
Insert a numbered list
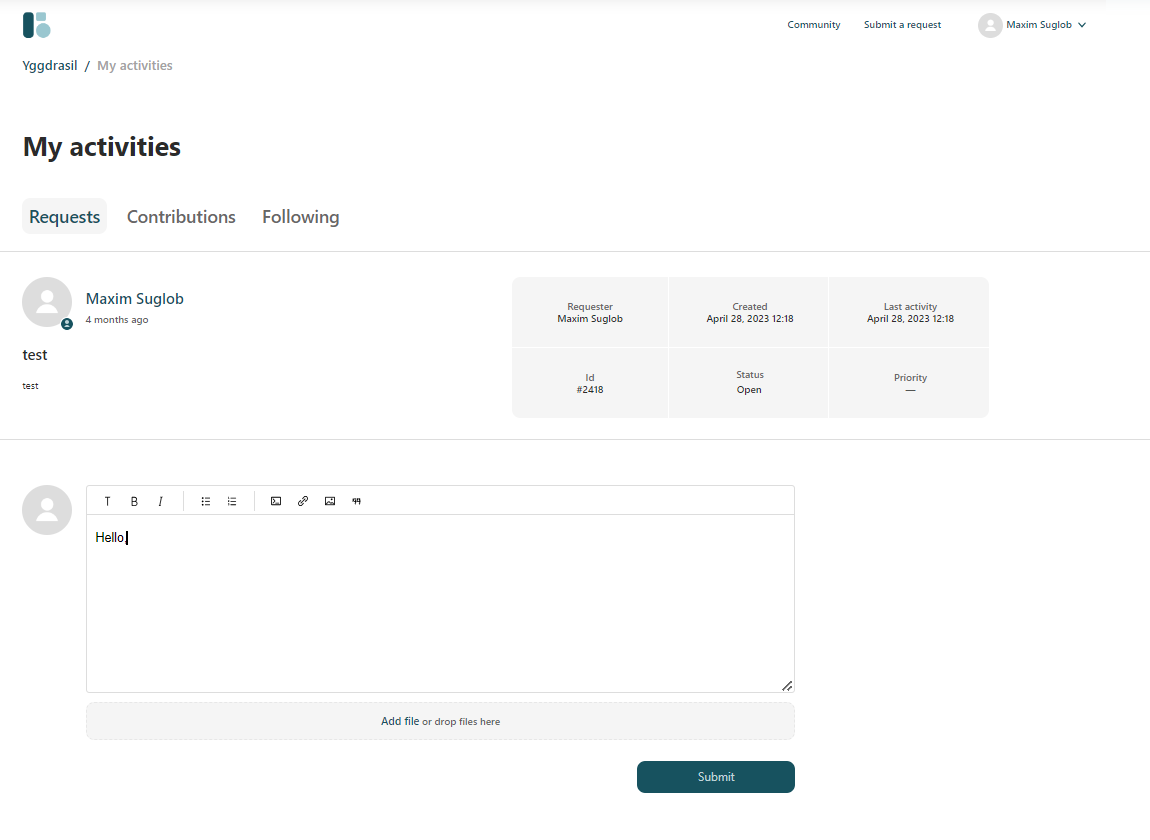(x=232, y=501)
